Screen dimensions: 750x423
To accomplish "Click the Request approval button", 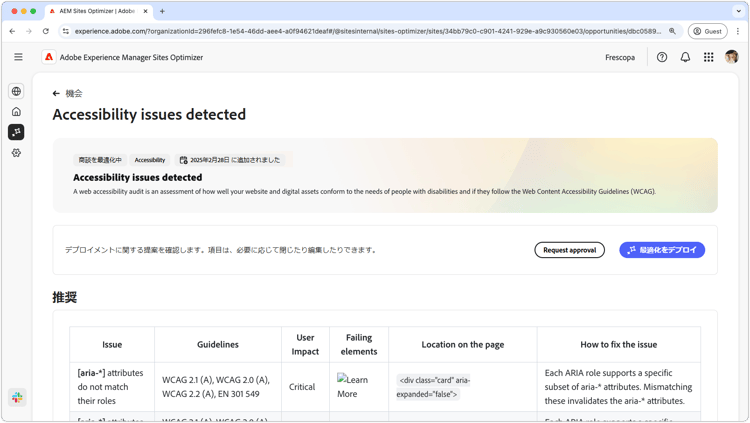I will pos(569,250).
